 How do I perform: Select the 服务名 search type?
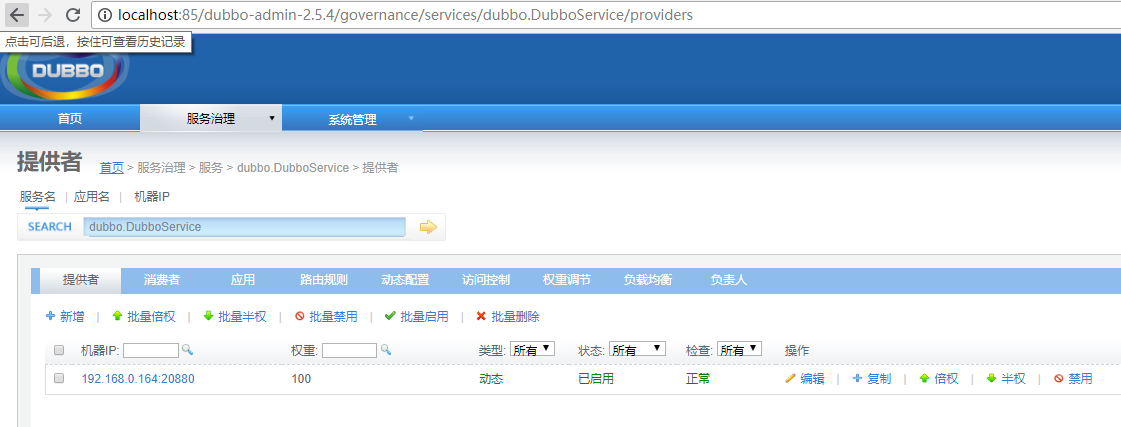pos(37,197)
